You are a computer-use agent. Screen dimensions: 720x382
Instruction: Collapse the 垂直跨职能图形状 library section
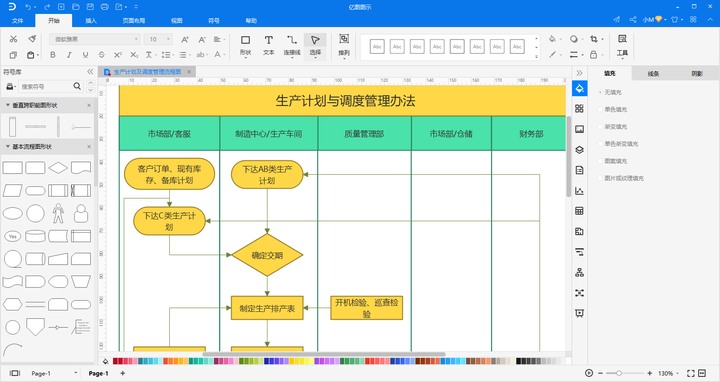(8, 105)
